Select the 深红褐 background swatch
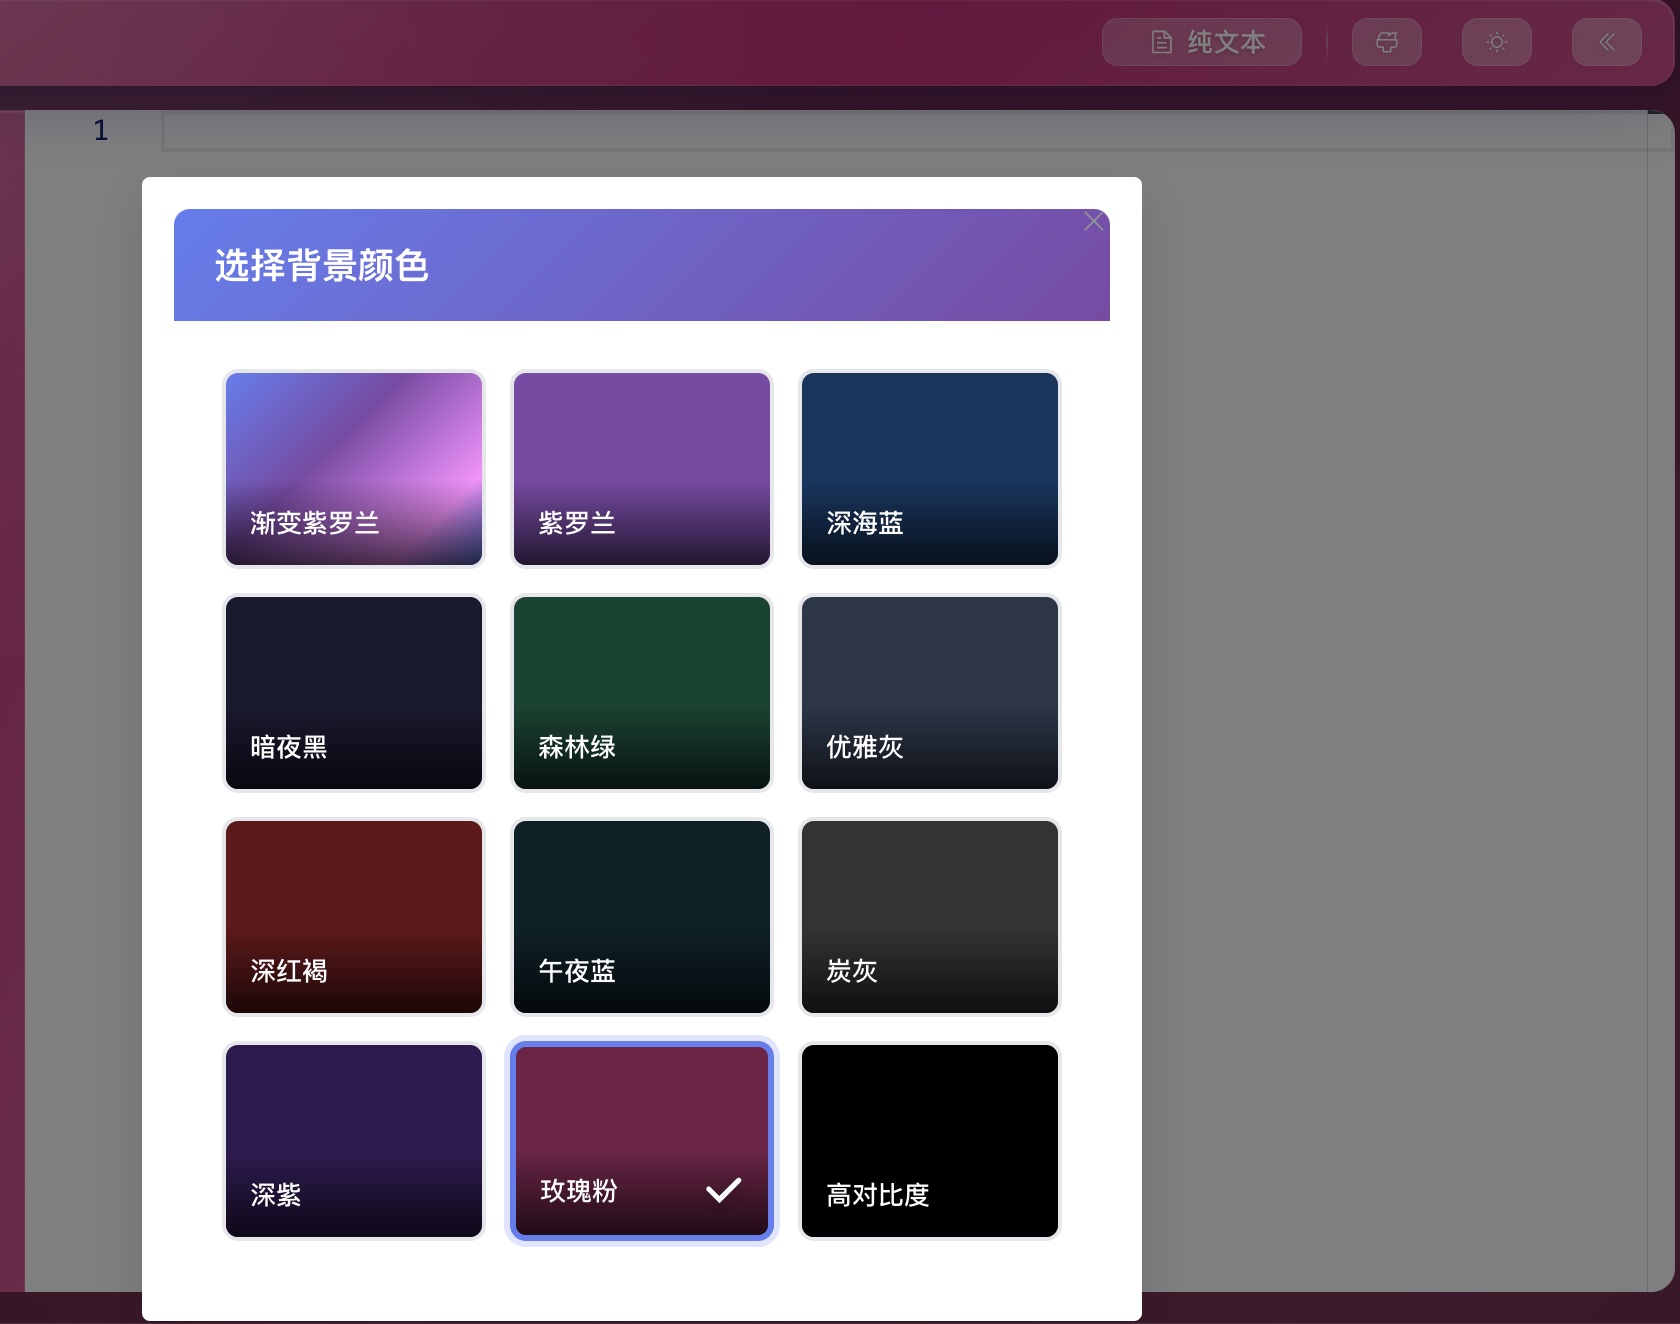This screenshot has width=1680, height=1324. pos(354,916)
